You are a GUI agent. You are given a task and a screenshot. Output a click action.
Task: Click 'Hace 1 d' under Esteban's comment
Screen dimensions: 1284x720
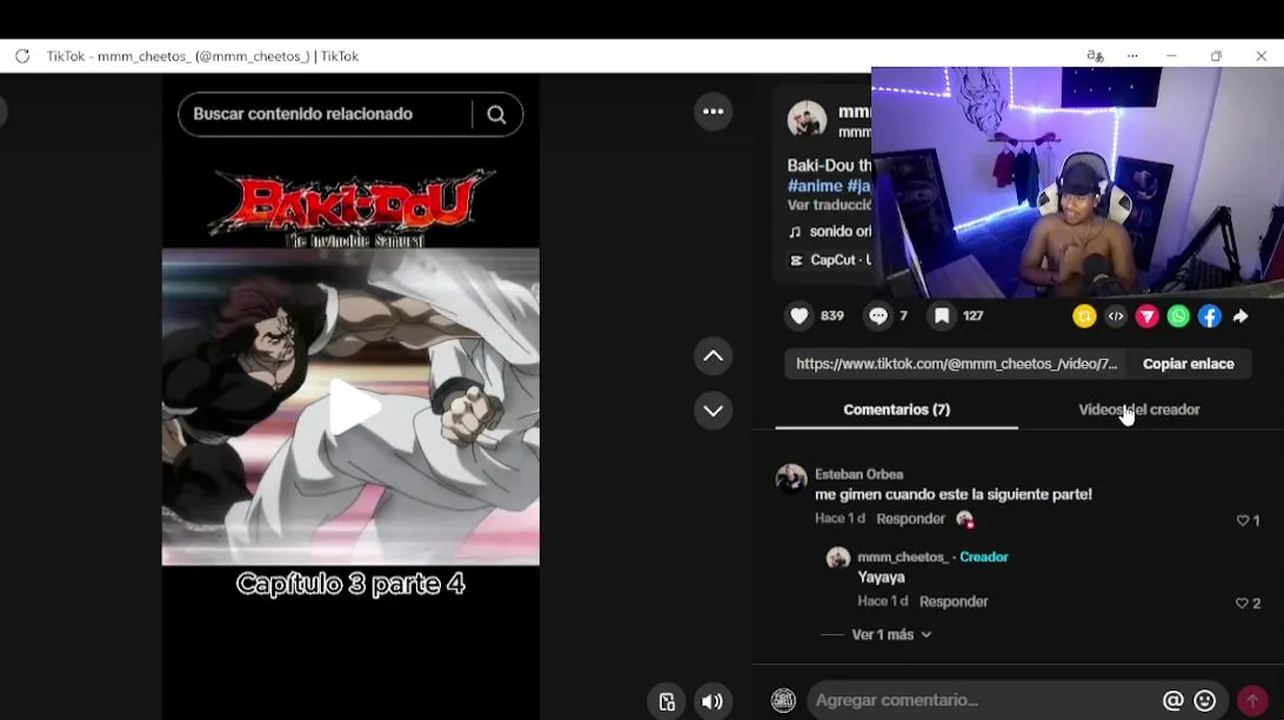840,518
